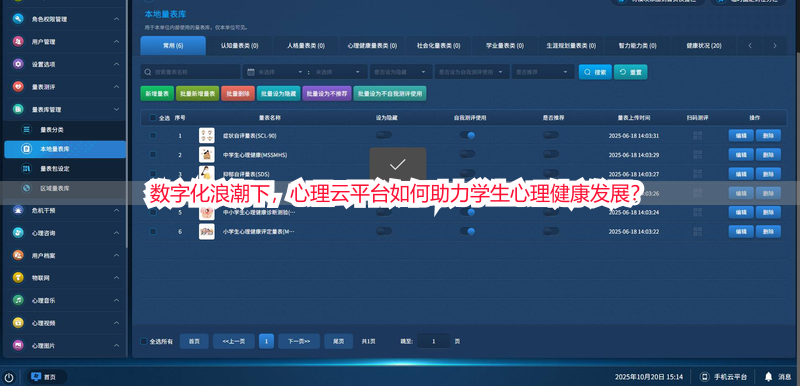This screenshot has width=800, height=386.
Task: Open the start date 未选择 dropdown
Action: click(x=281, y=72)
